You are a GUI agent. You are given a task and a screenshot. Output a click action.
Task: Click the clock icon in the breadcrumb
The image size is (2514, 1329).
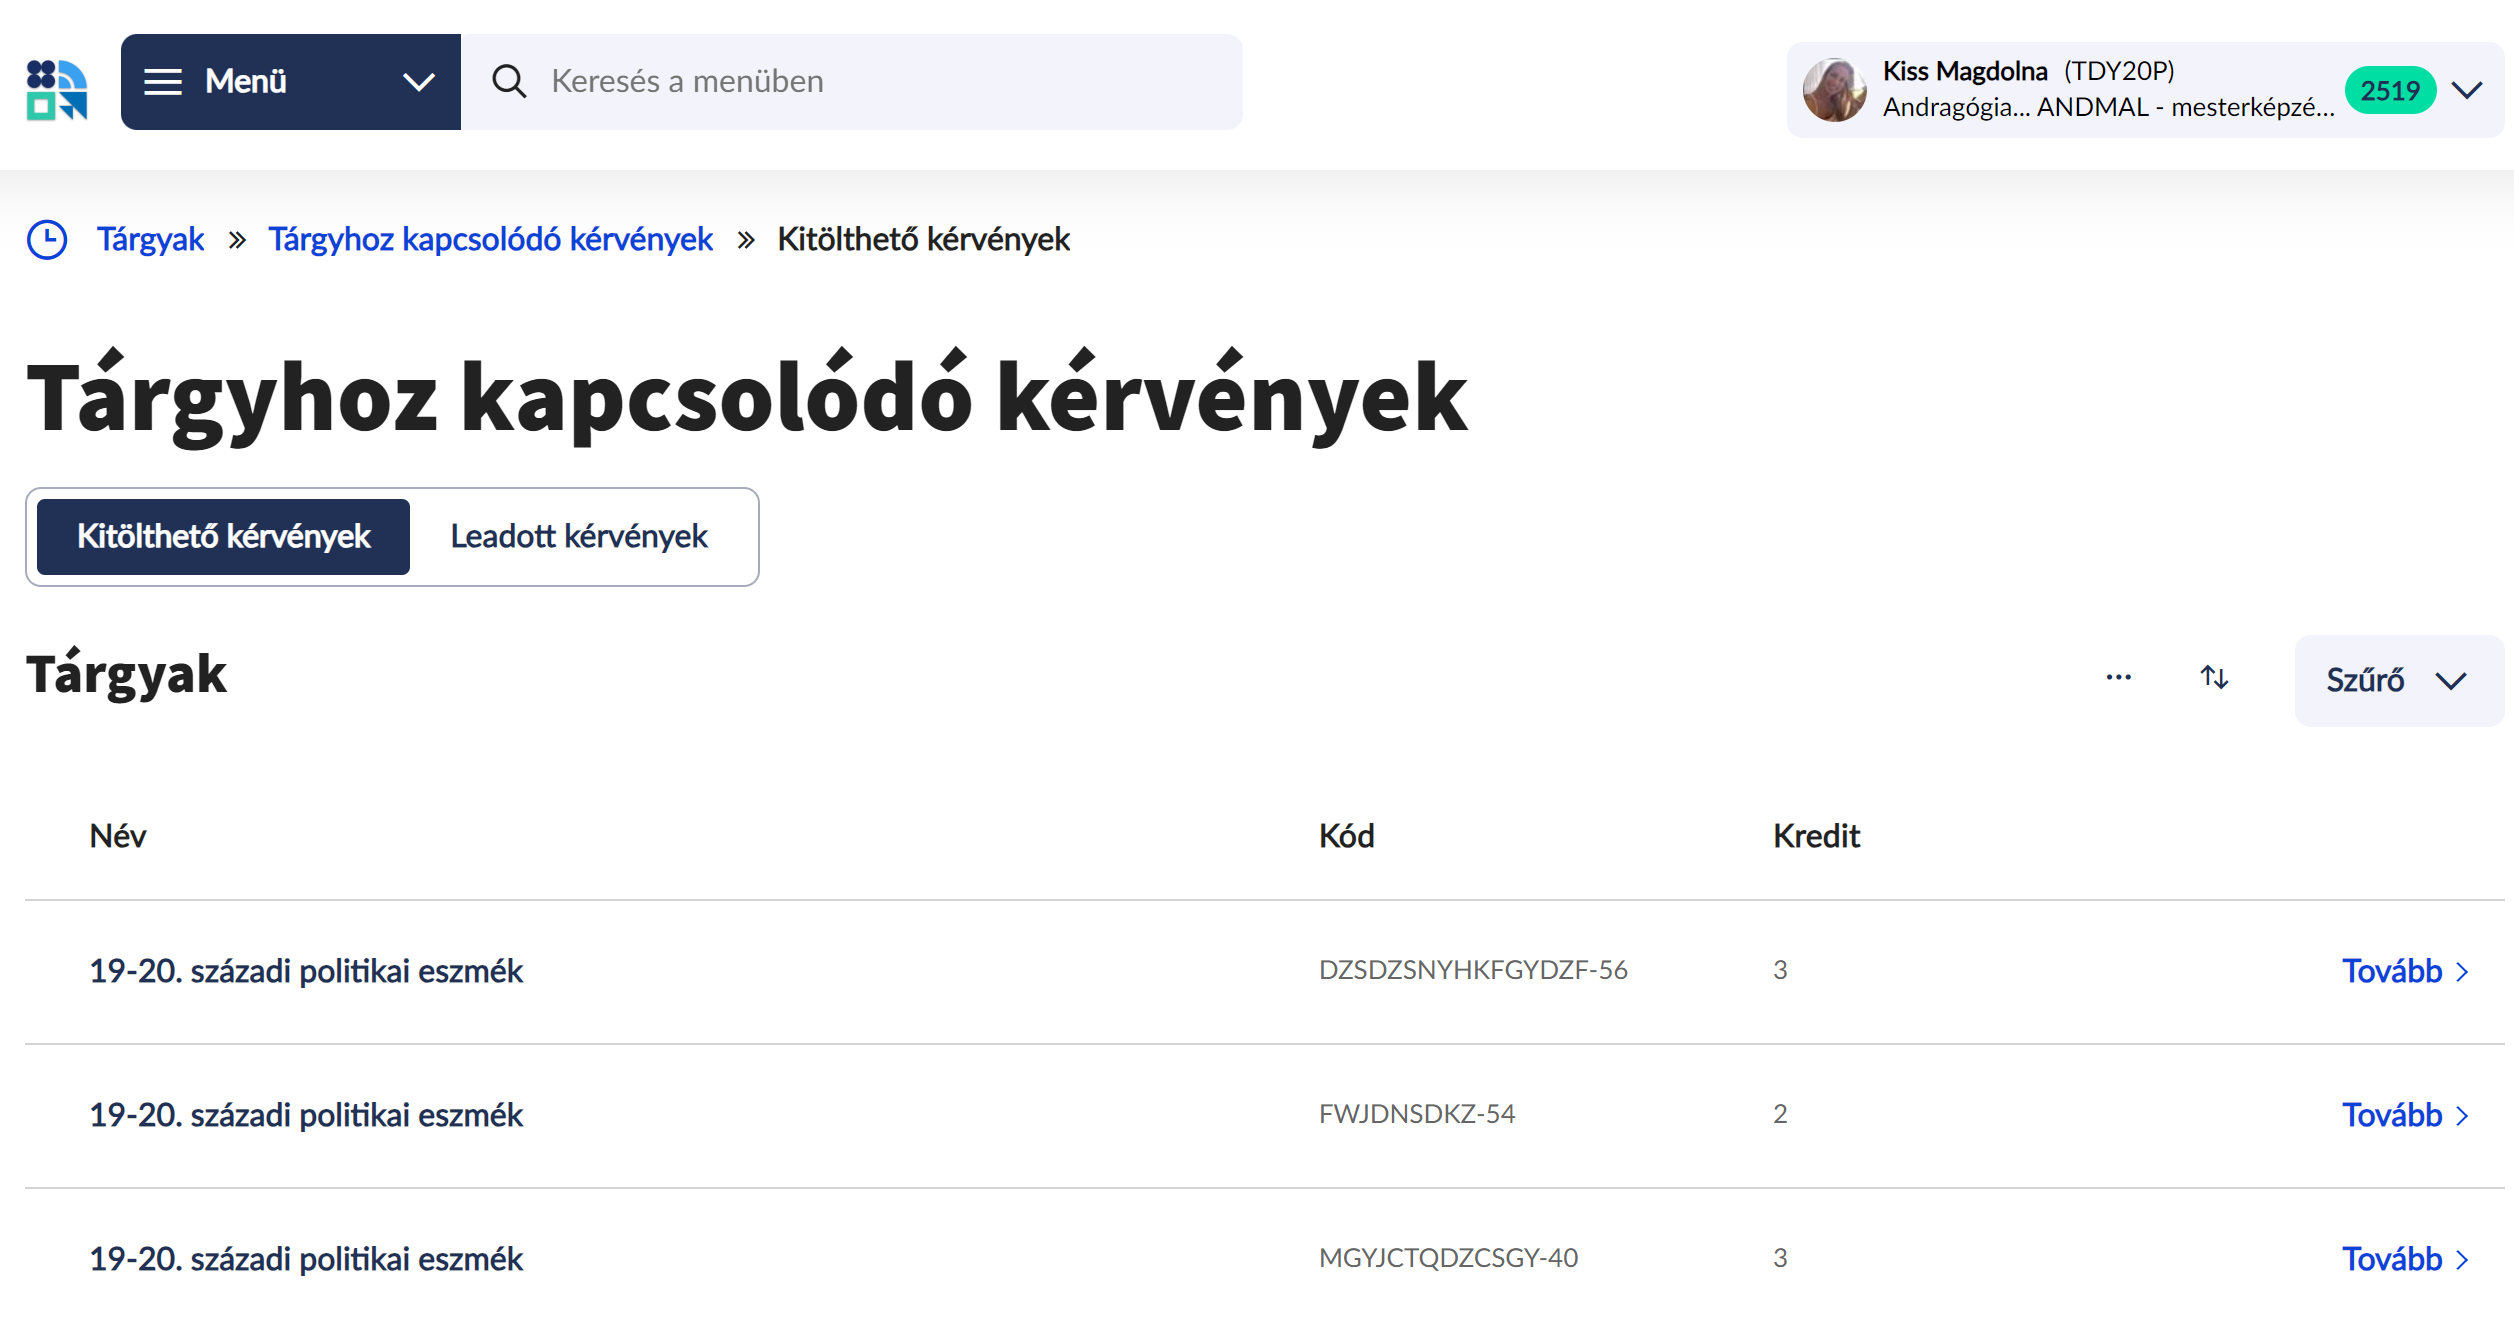point(47,239)
